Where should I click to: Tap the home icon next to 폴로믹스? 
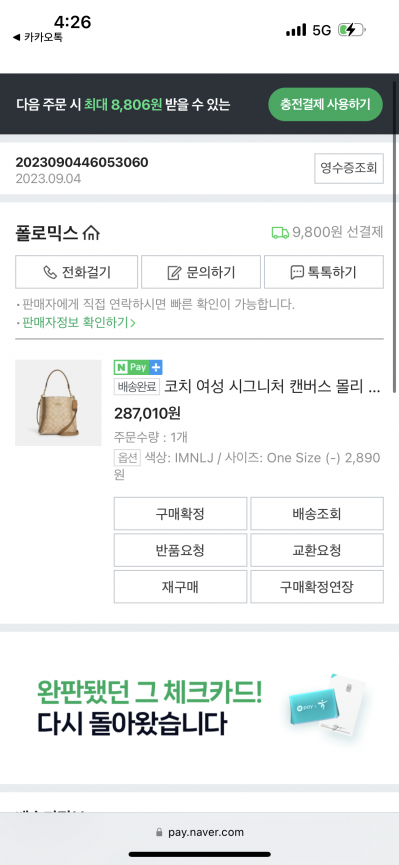91,233
